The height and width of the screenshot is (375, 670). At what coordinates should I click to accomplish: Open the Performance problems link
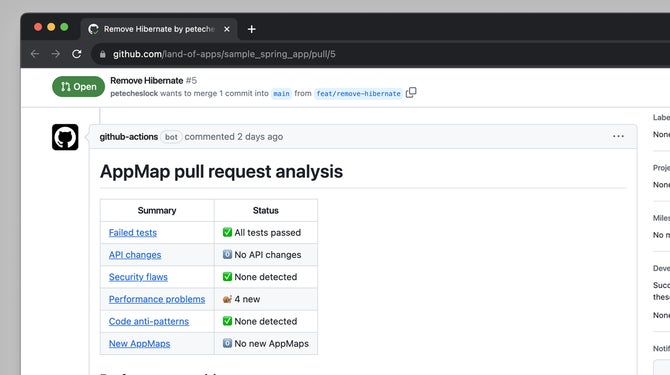(x=157, y=299)
